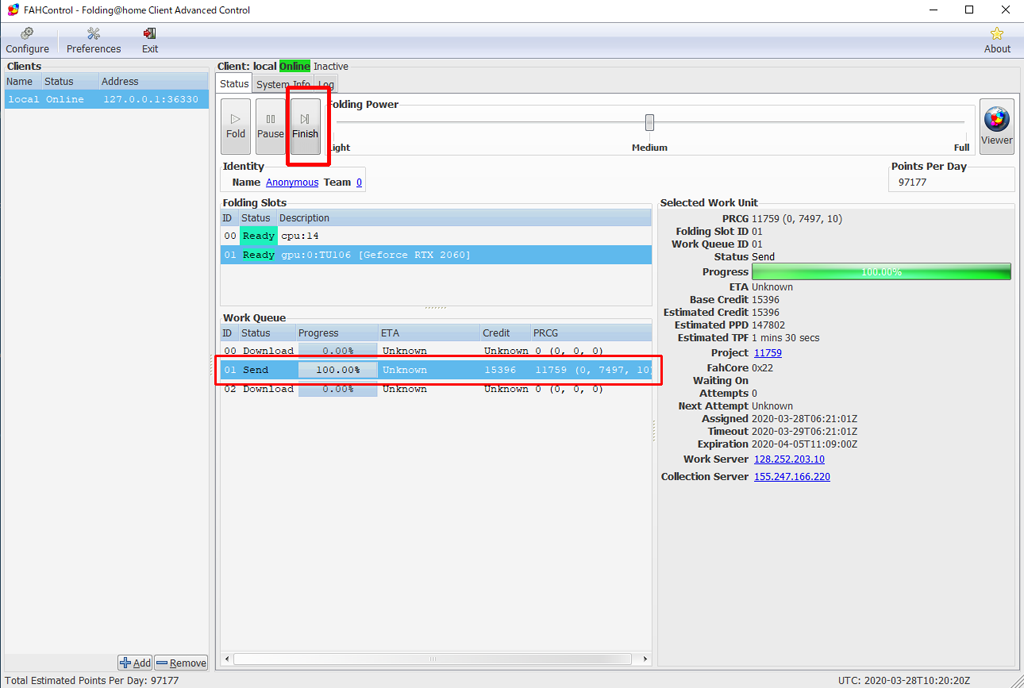Image resolution: width=1024 pixels, height=688 pixels.
Task: Click the Exit toolbar icon
Action: (x=149, y=41)
